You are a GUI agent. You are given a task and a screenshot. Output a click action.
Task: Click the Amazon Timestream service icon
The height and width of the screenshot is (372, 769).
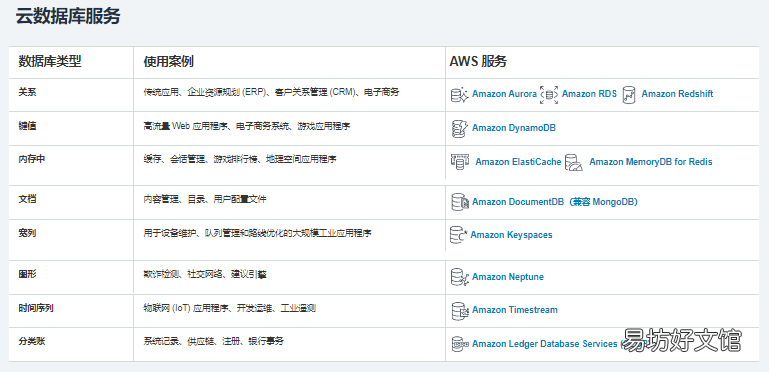point(460,310)
